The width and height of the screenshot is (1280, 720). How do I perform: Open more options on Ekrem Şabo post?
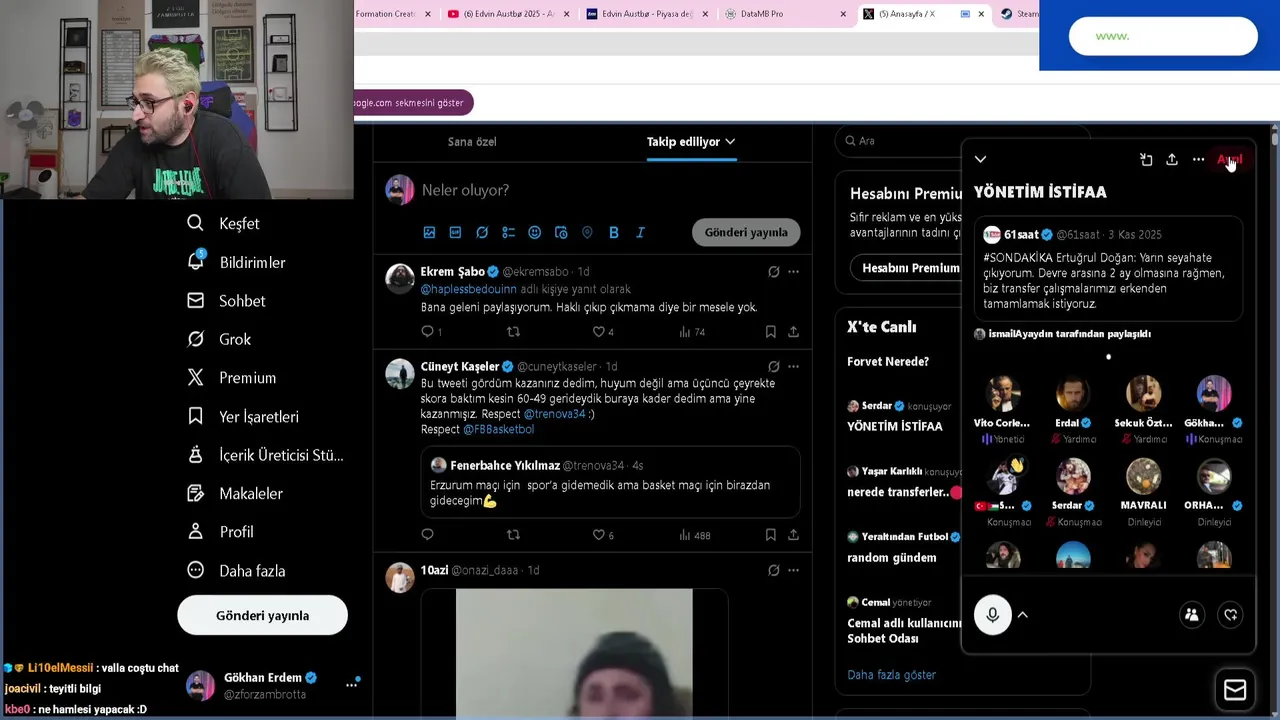coord(793,271)
